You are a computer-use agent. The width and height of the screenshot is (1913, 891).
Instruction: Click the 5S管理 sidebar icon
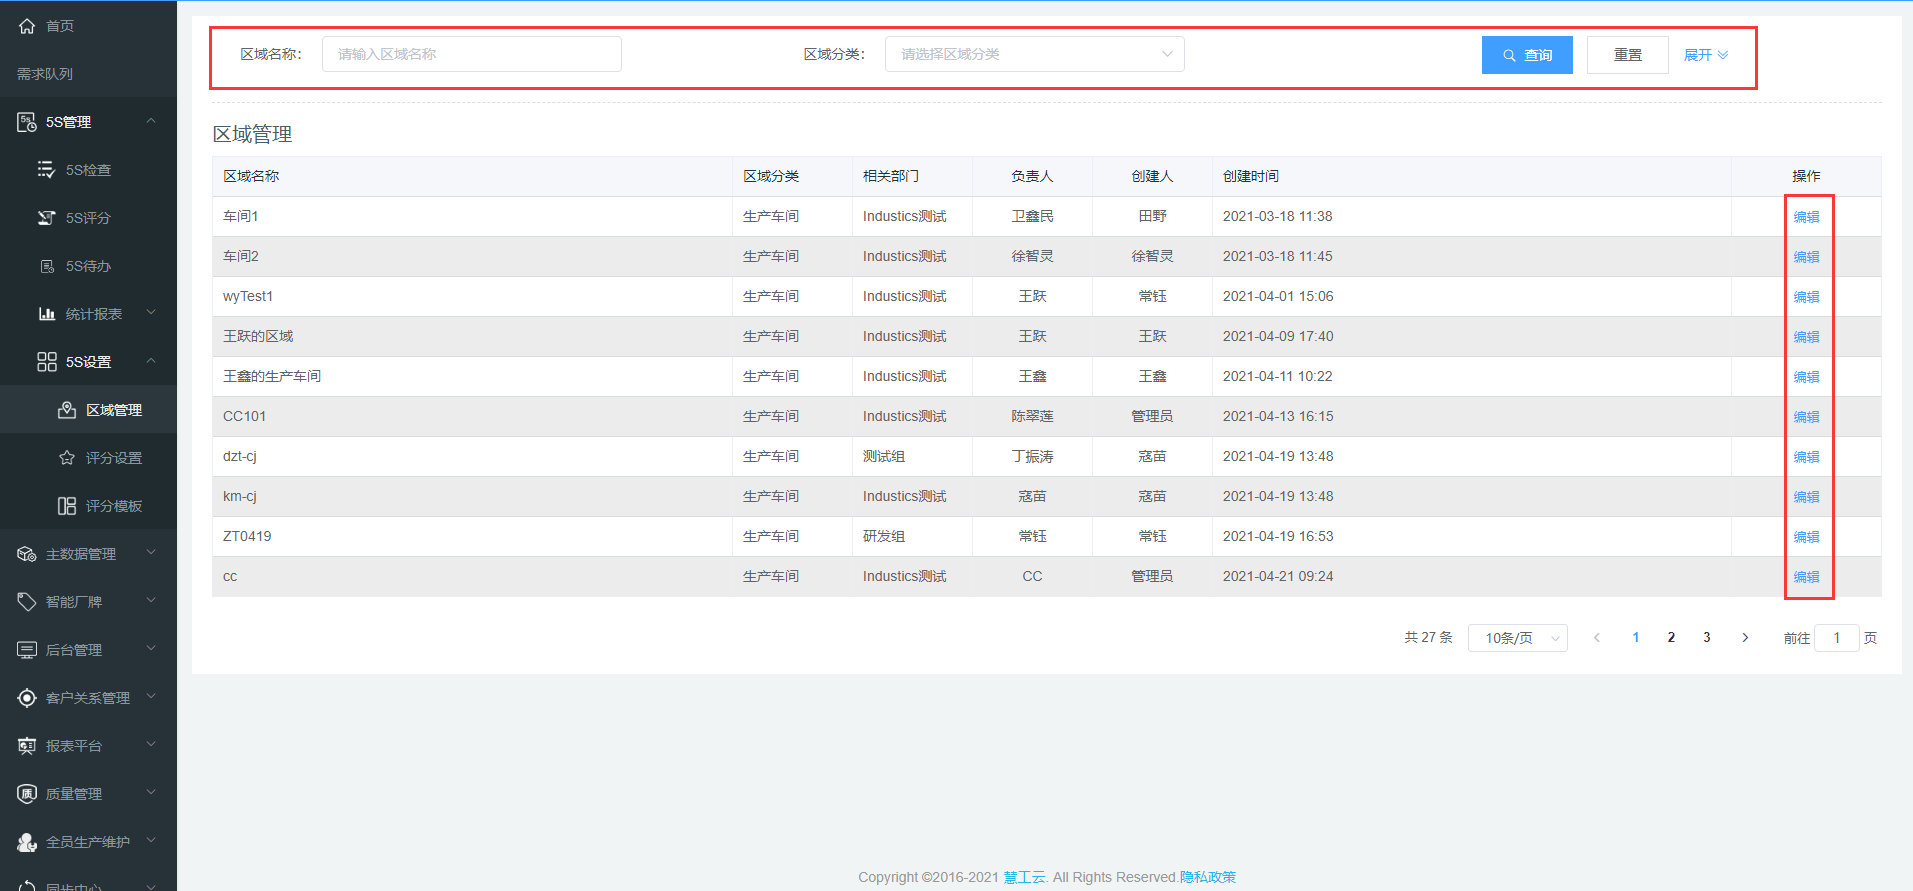coord(27,122)
